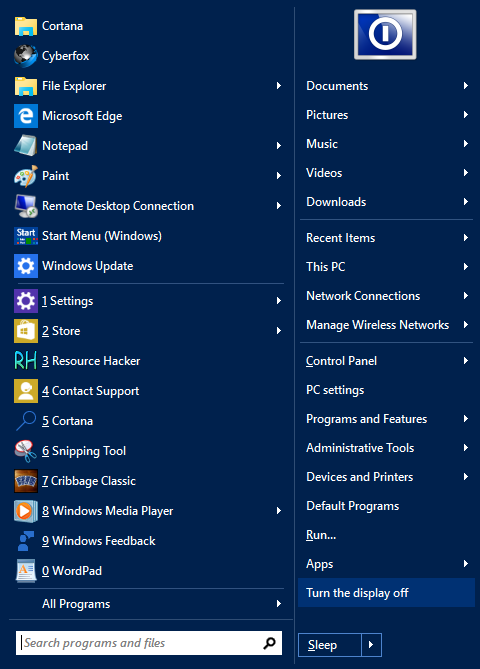Open Resource Hacker via its RH icon
This screenshot has width=480, height=669.
26,361
